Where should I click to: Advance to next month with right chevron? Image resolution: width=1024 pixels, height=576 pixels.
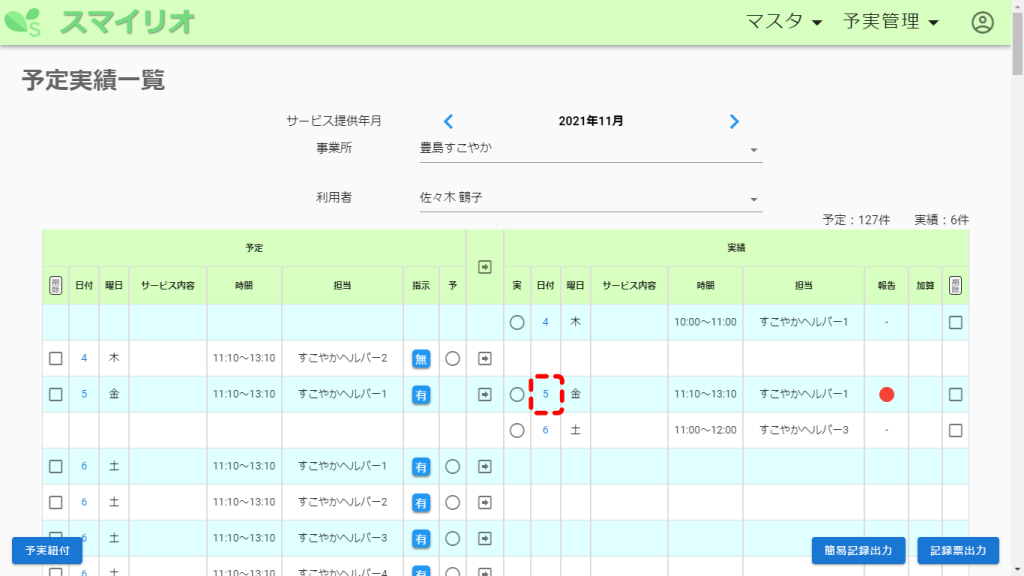tap(734, 121)
